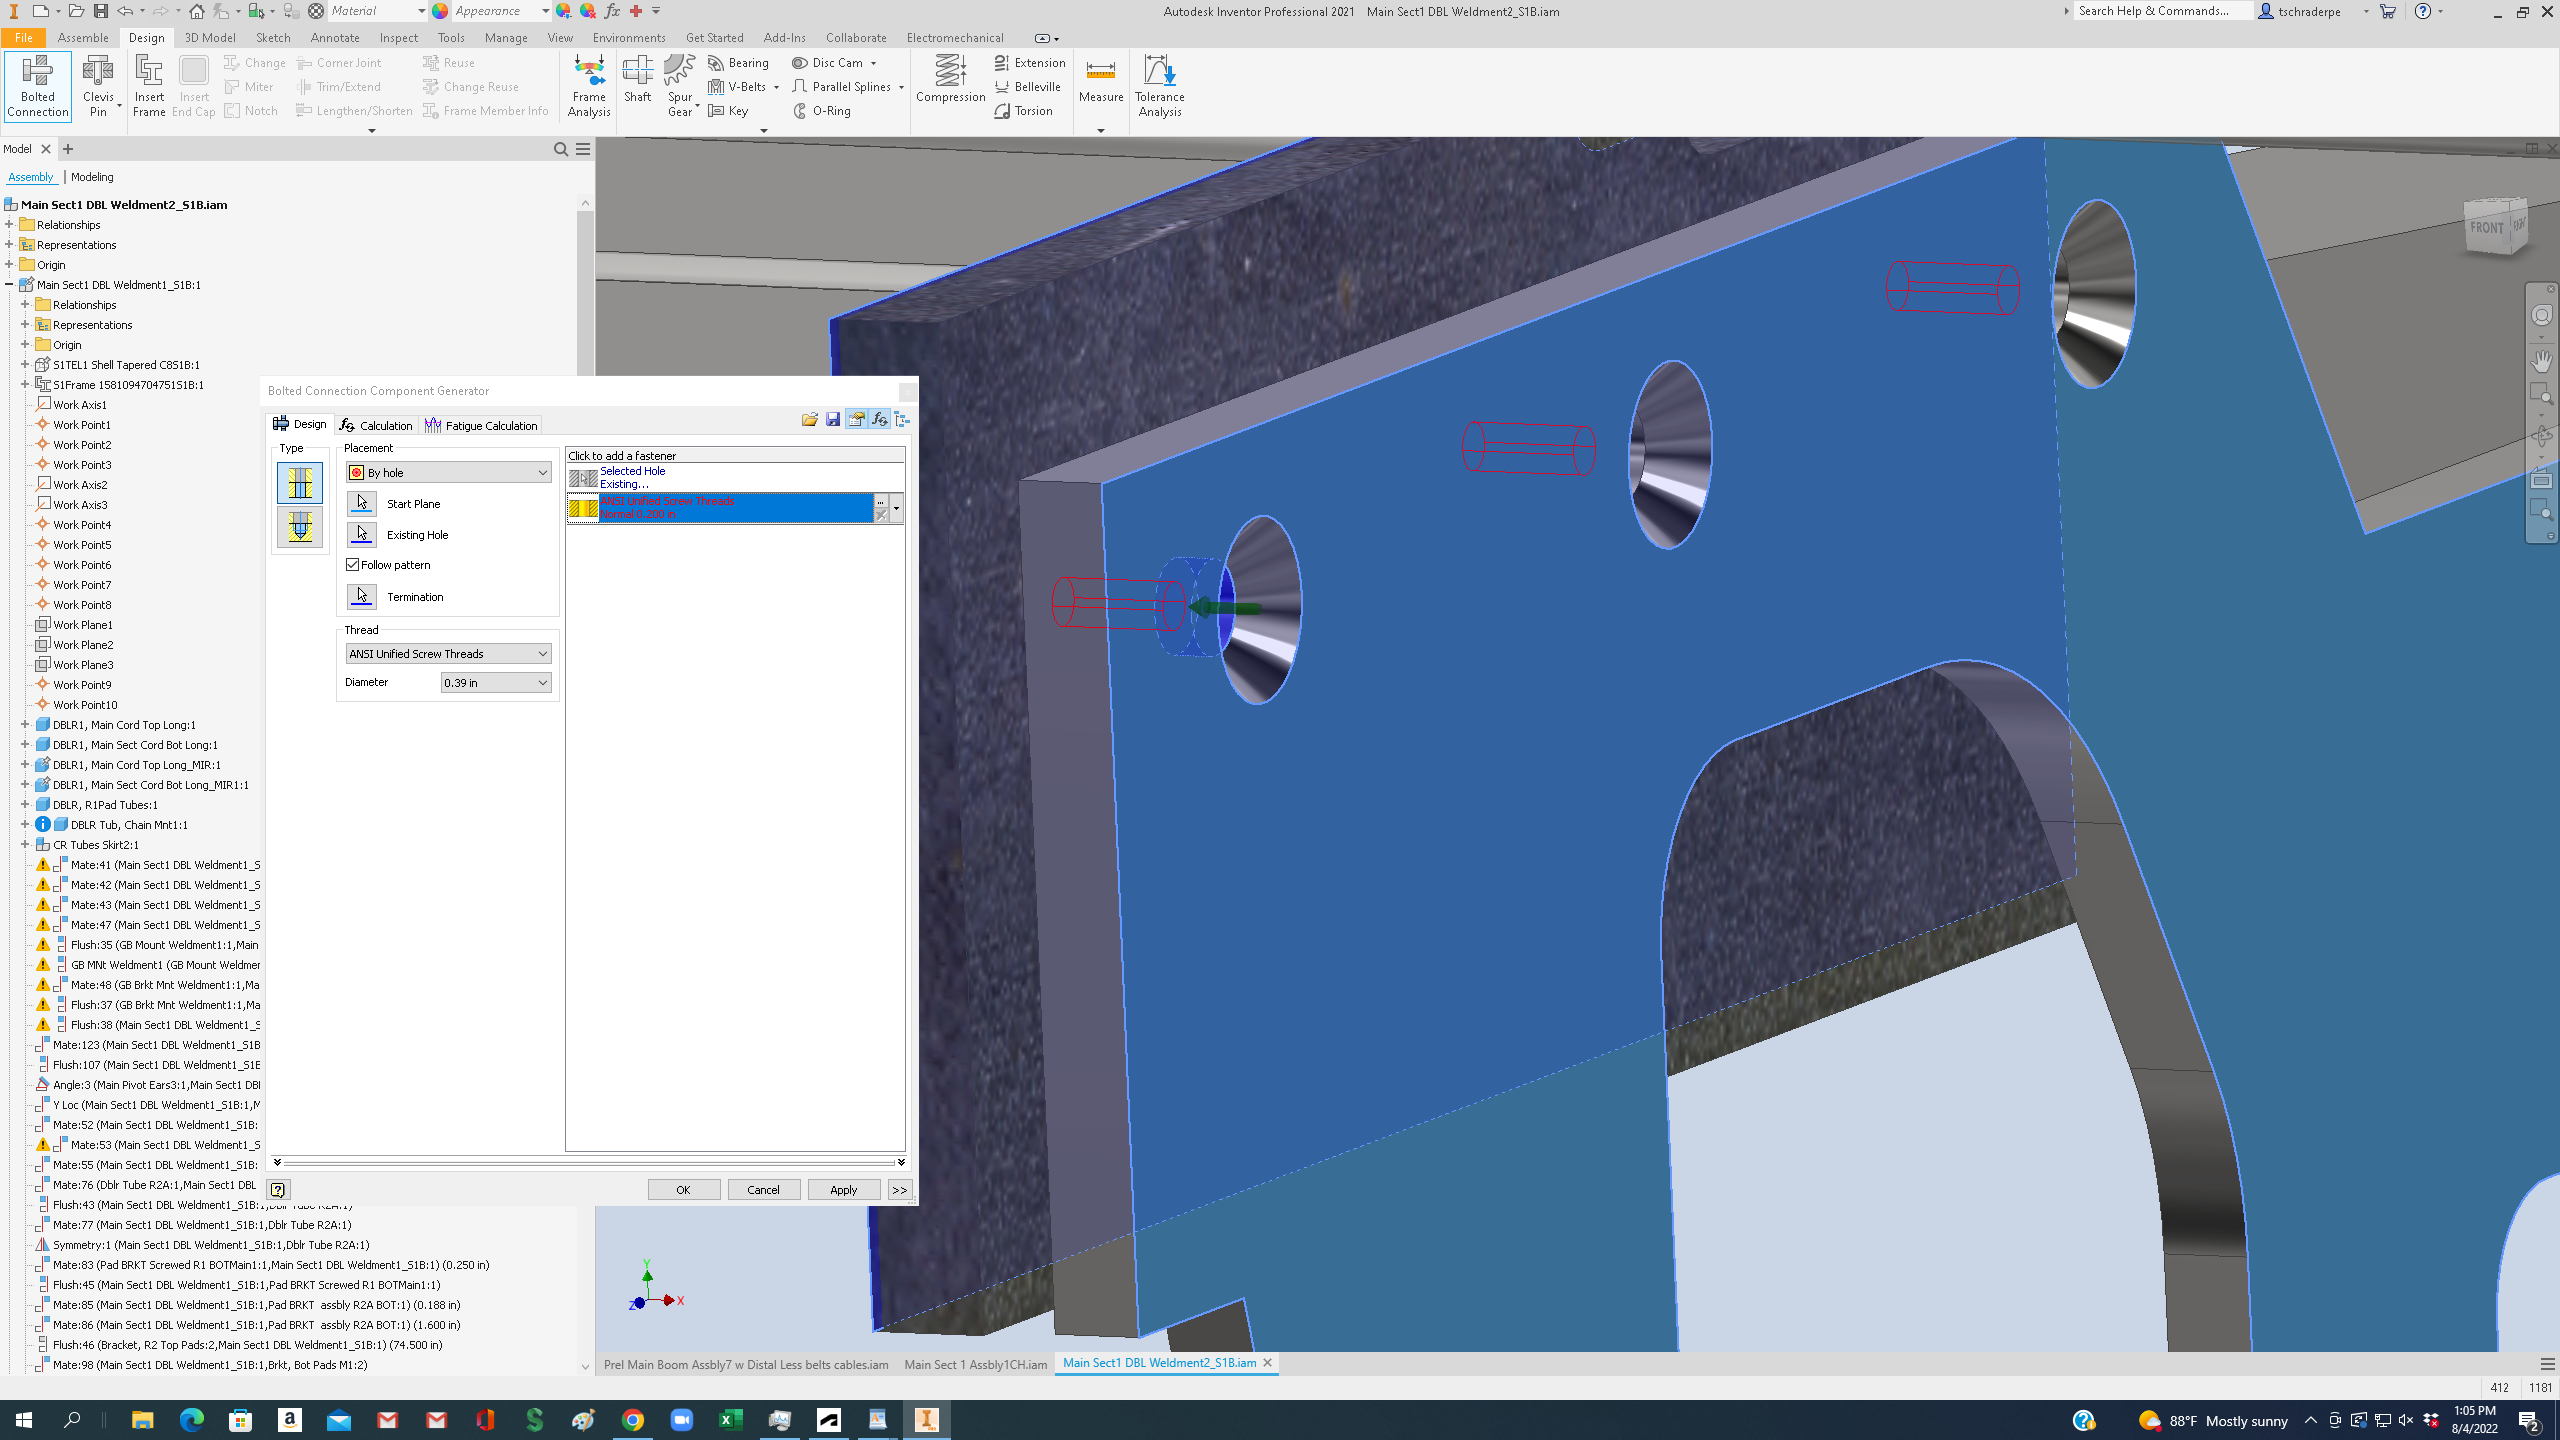The image size is (2560, 1440).
Task: Switch to the Fatigue Calculation tab
Action: pyautogui.click(x=481, y=425)
